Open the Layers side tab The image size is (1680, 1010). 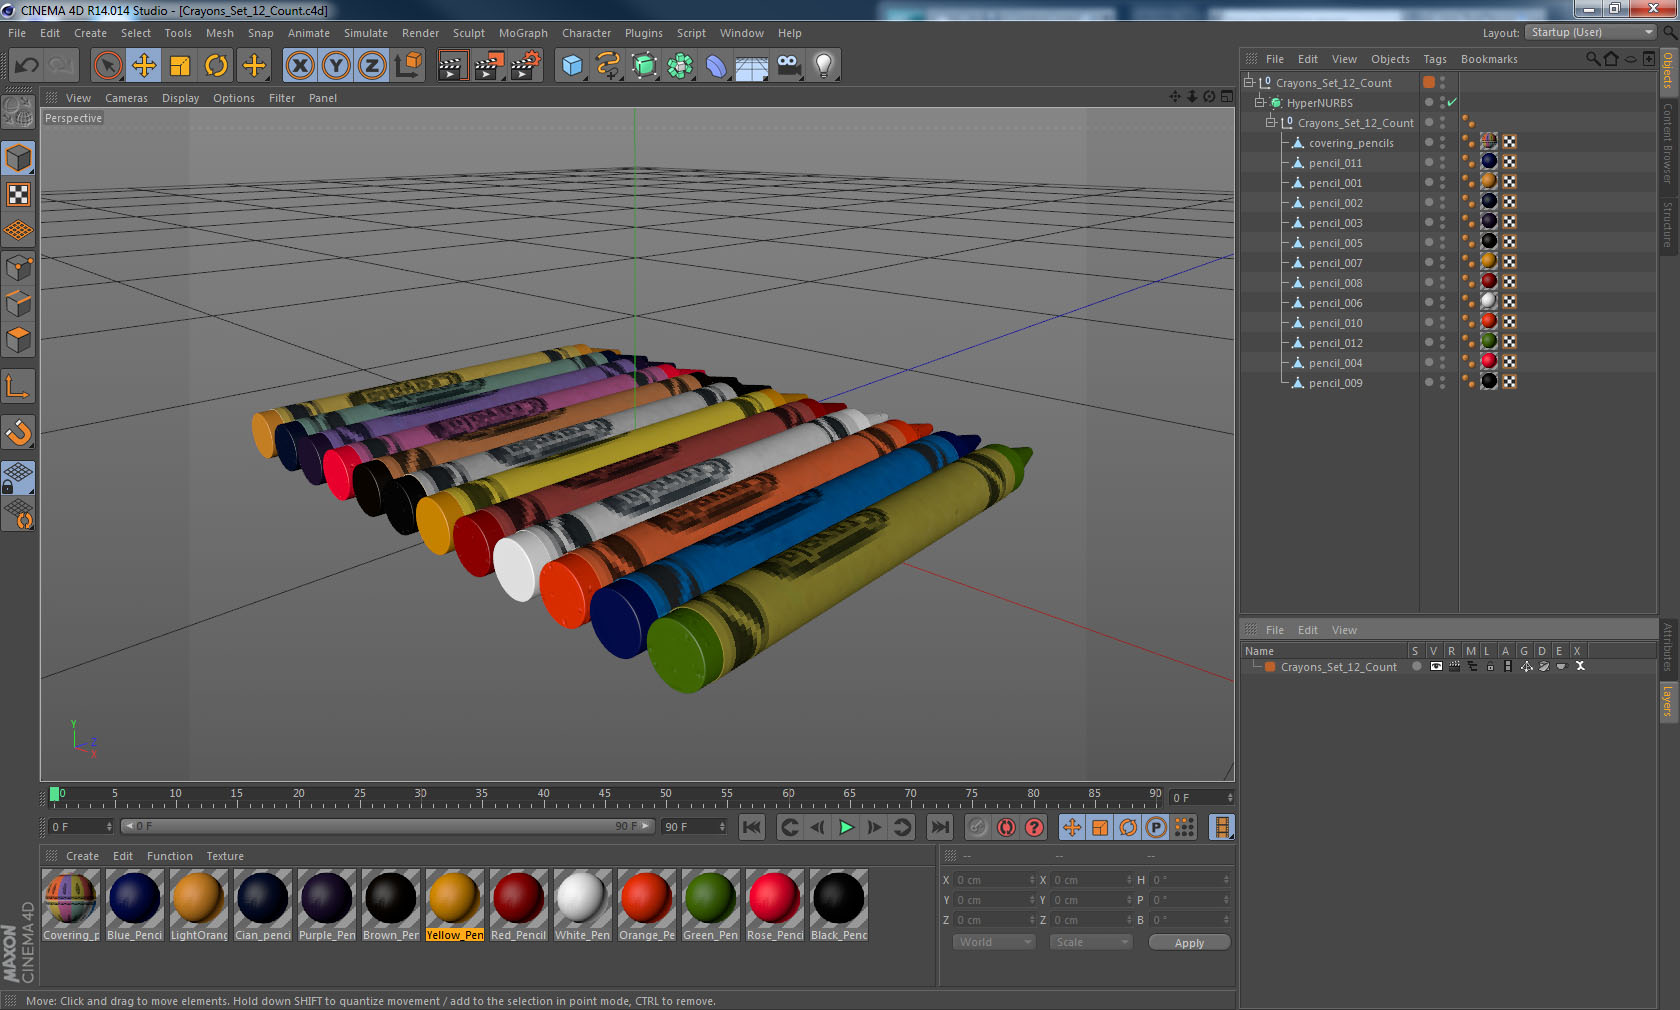coord(1668,701)
